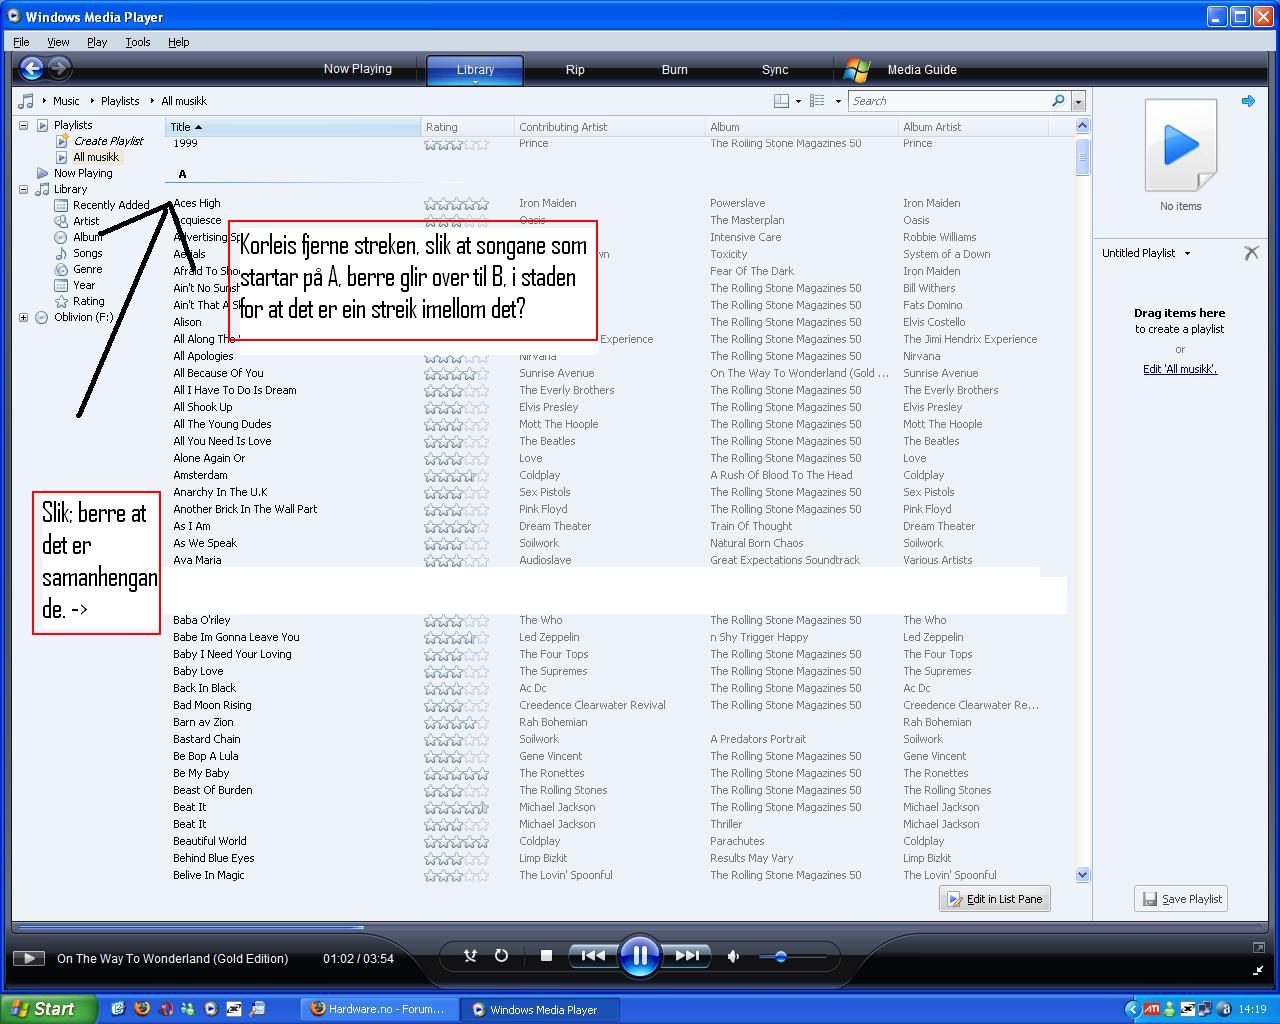
Task: Open the File menu
Action: coord(21,42)
